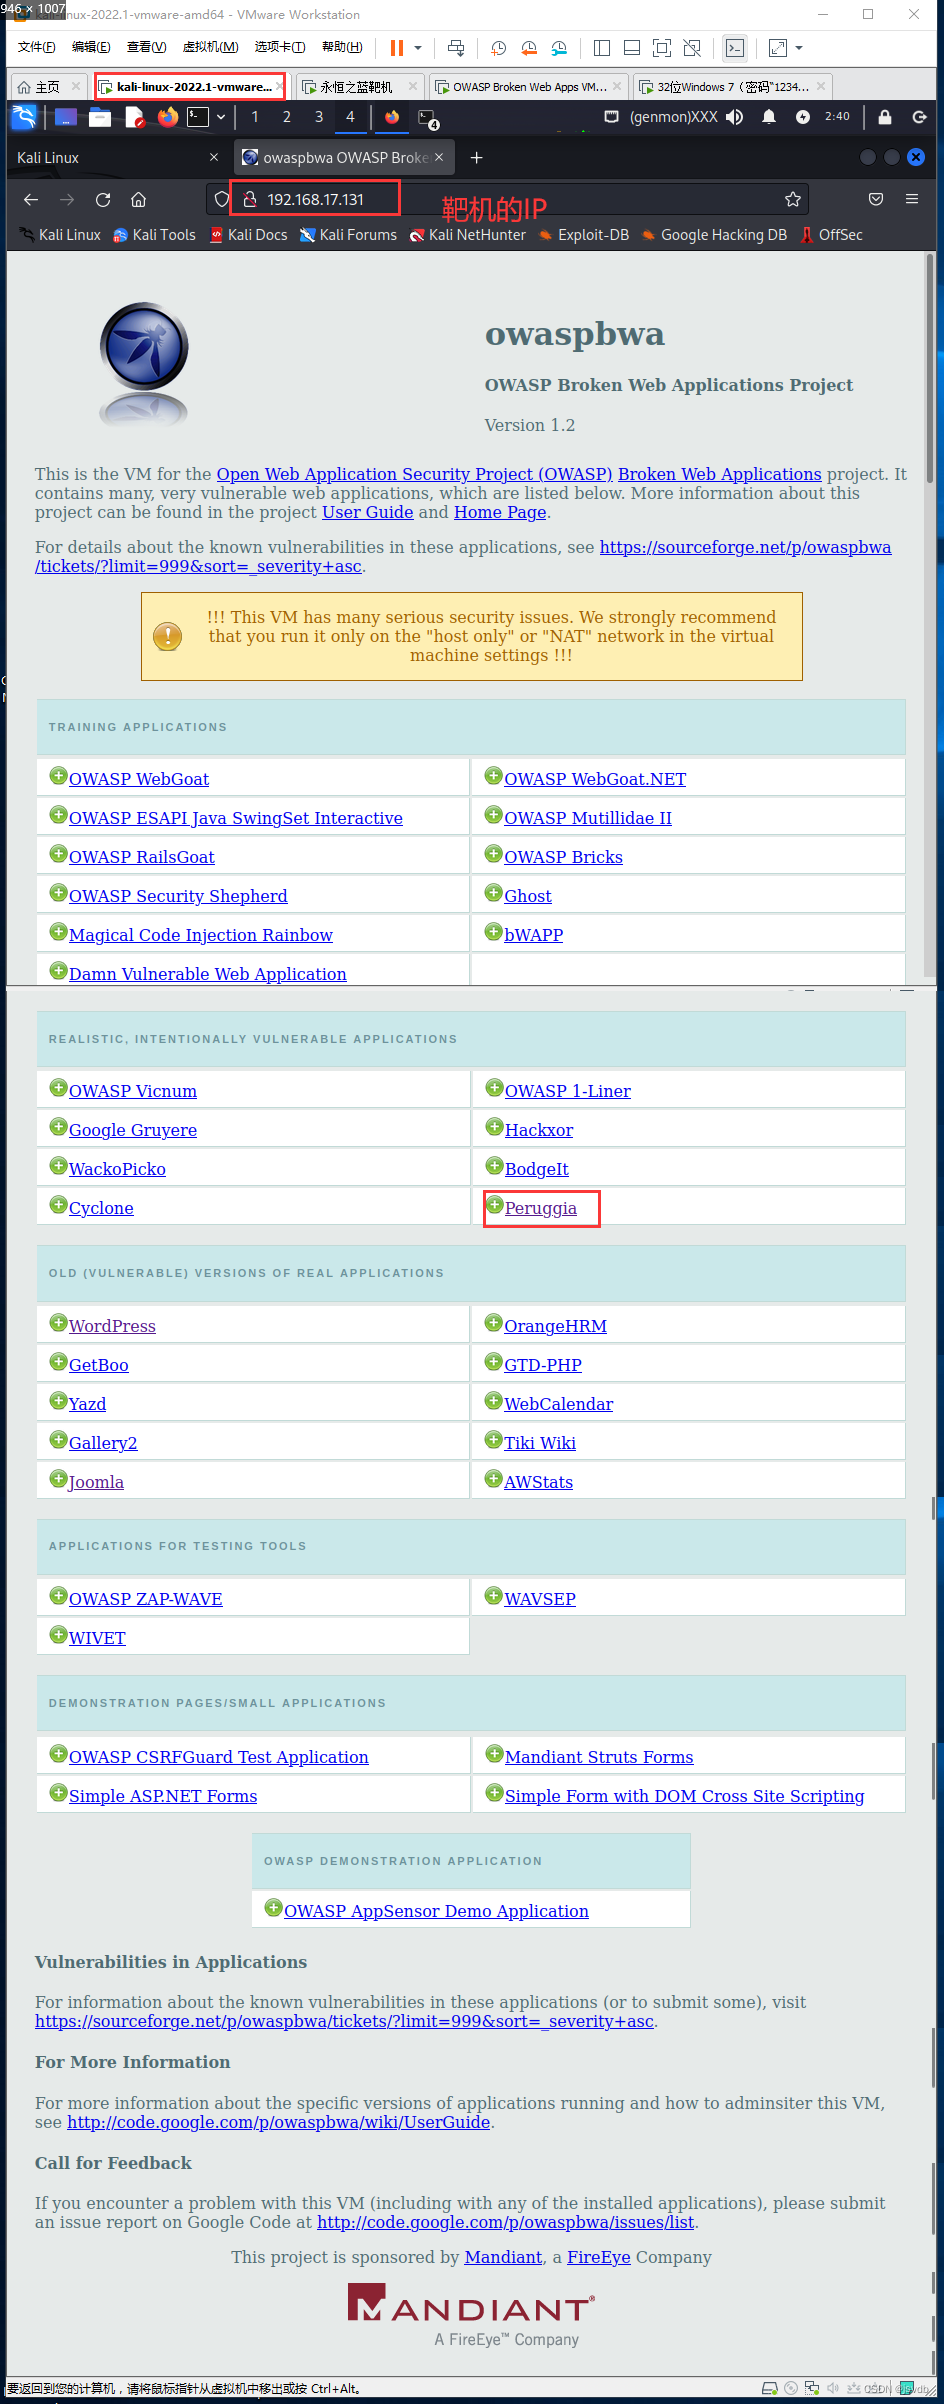Open the dropdown arrow beside the pause button
This screenshot has width=944, height=2404.
pyautogui.click(x=418, y=48)
